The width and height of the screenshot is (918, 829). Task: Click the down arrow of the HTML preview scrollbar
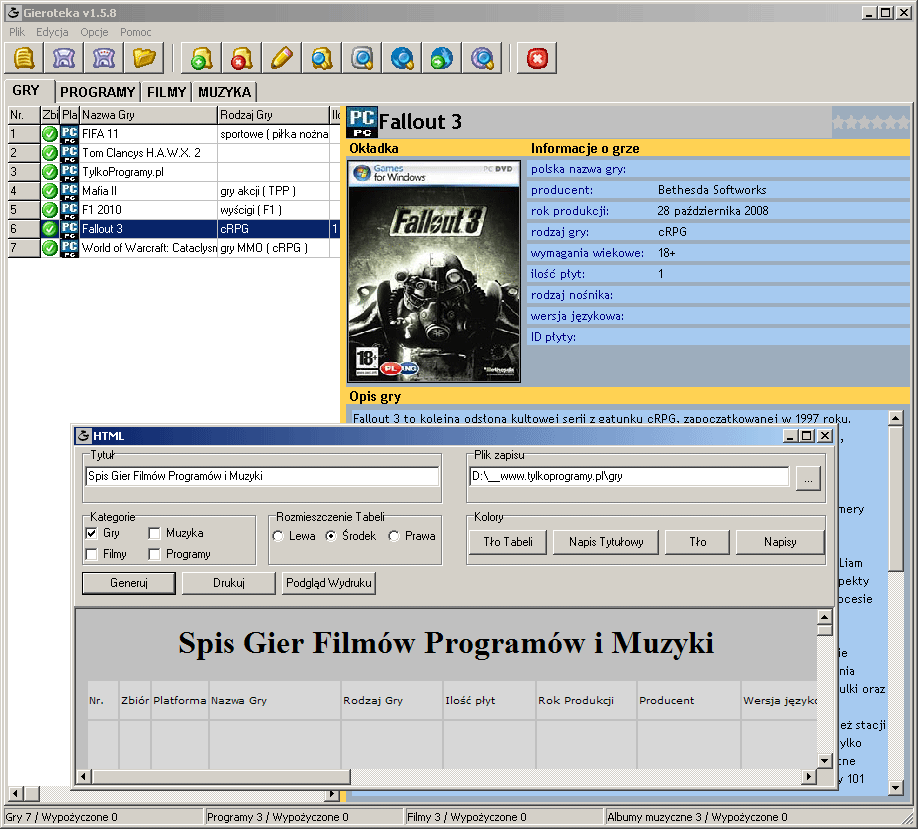825,761
